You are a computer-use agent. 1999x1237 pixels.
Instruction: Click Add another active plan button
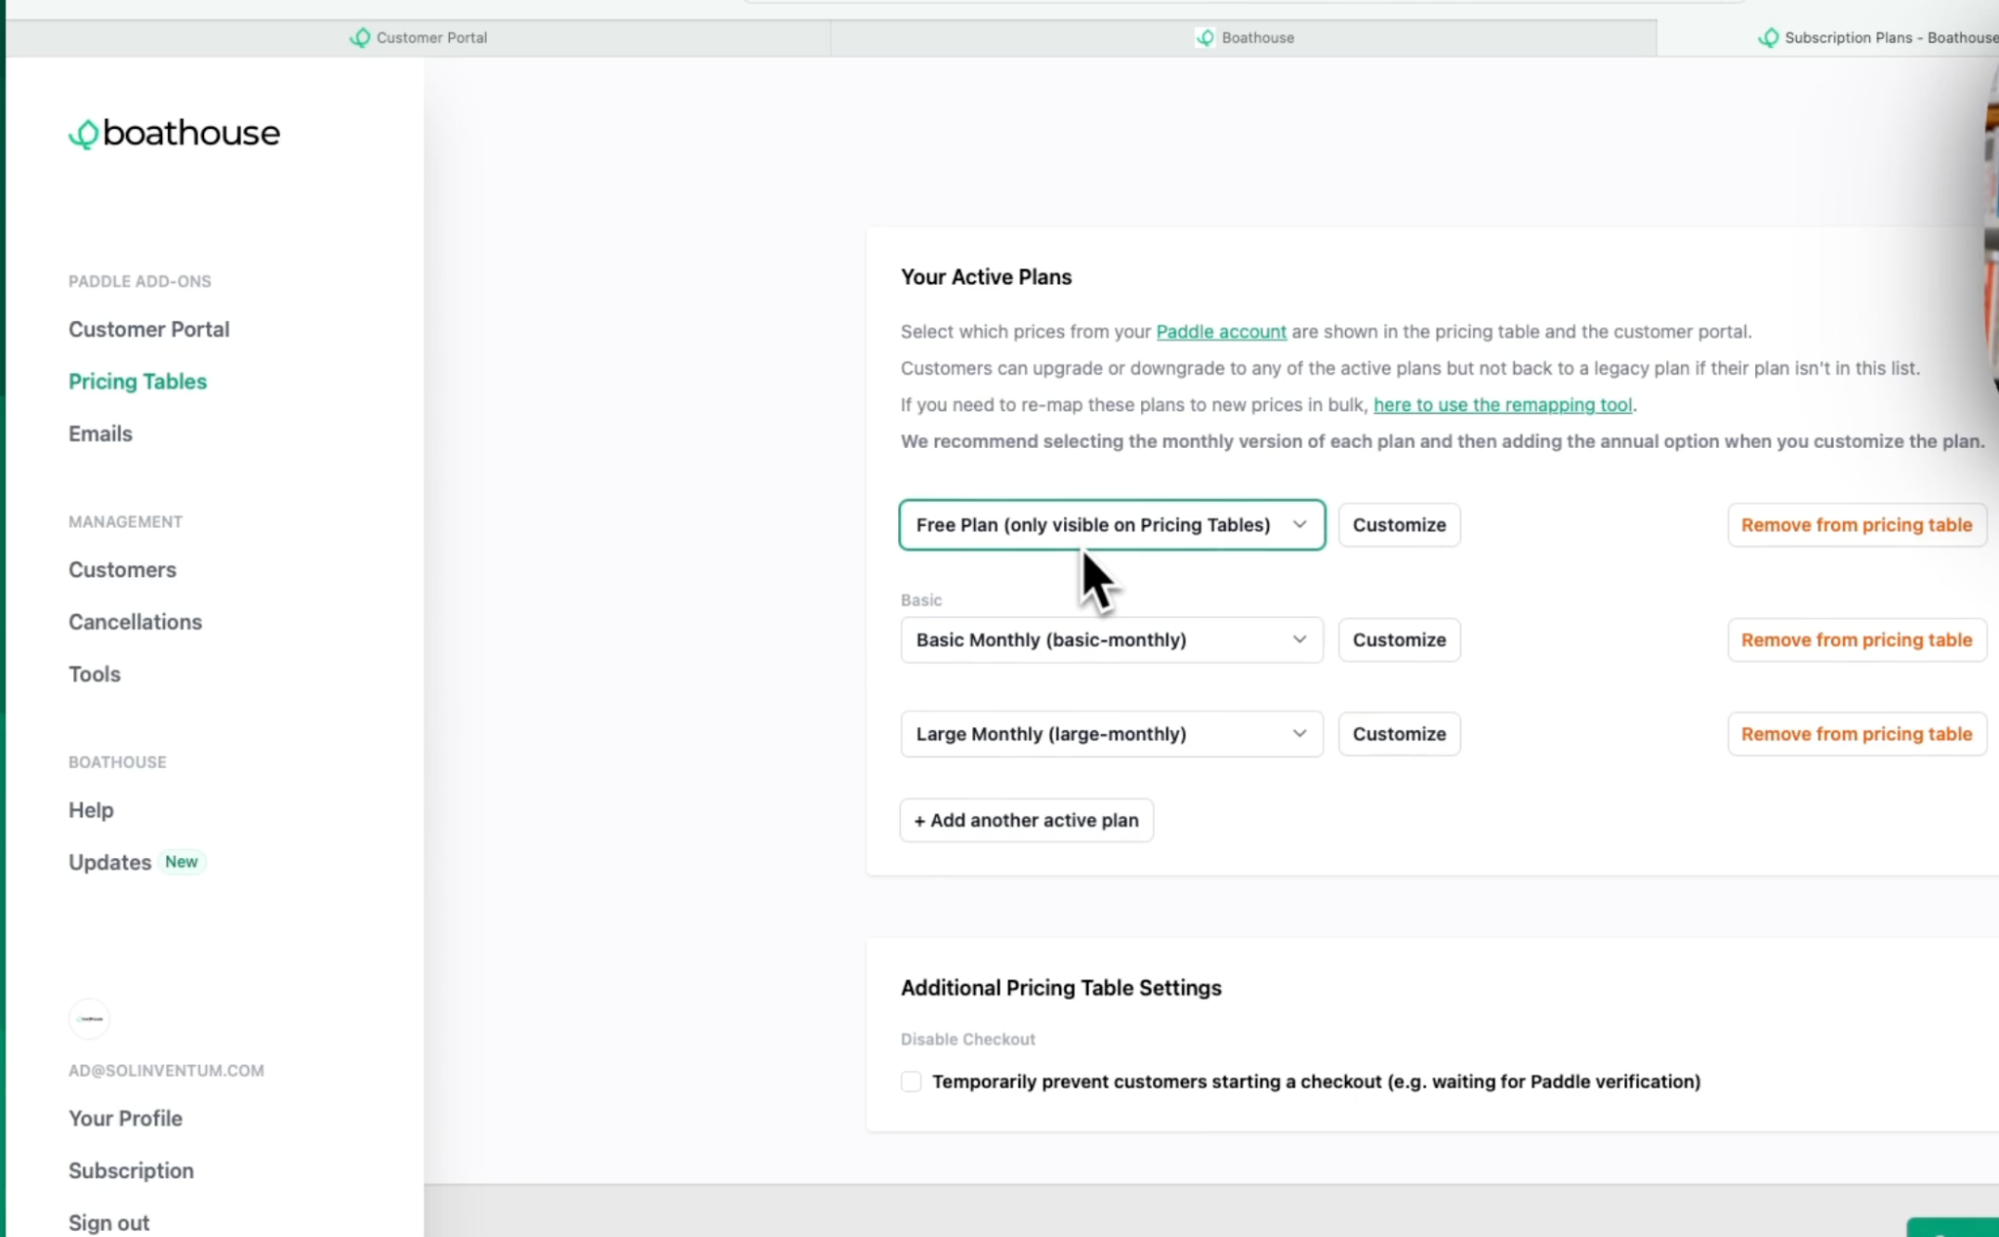(x=1025, y=820)
